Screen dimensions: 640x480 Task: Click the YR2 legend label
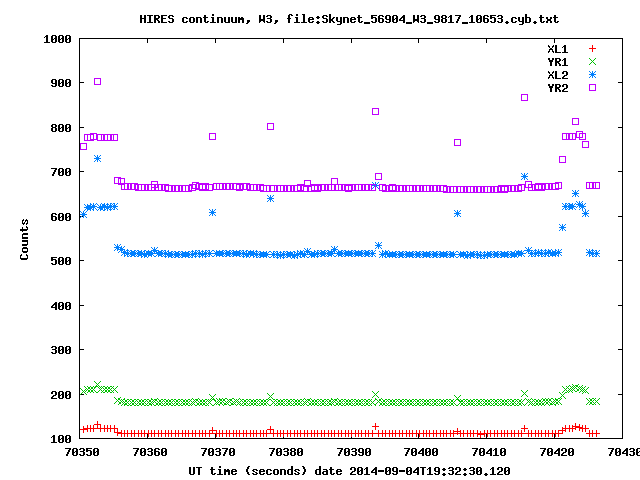[558, 89]
